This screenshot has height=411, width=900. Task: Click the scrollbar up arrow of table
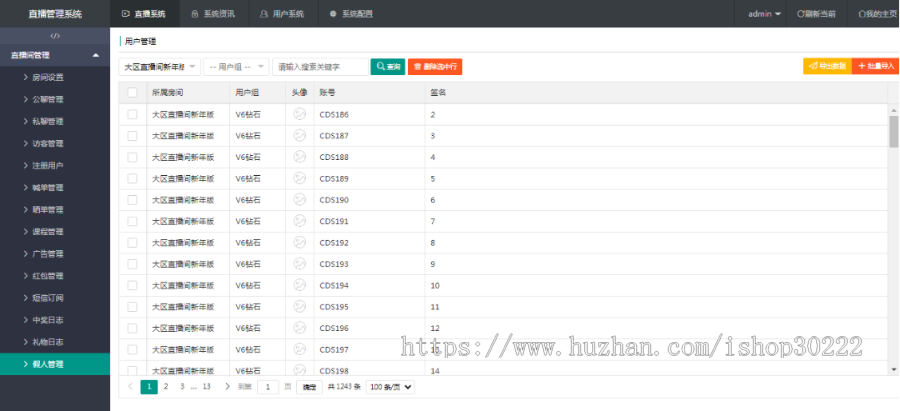click(x=893, y=108)
